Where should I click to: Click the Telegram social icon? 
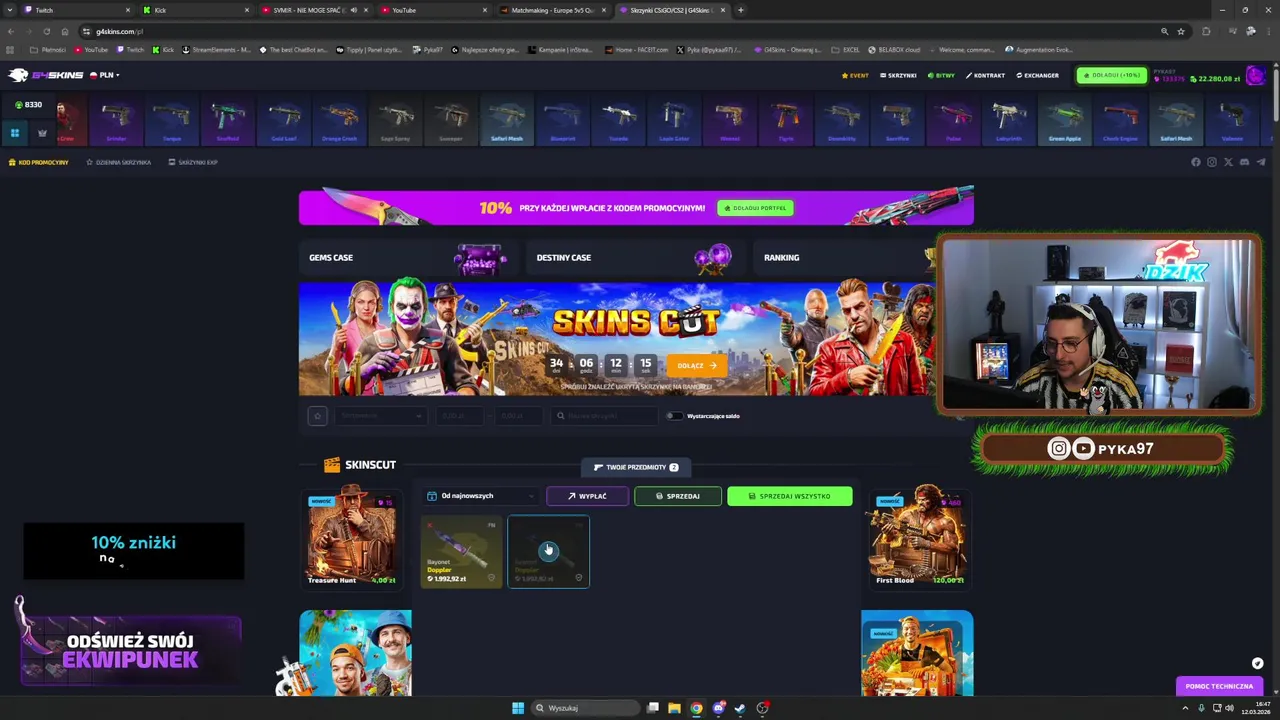click(x=1260, y=162)
